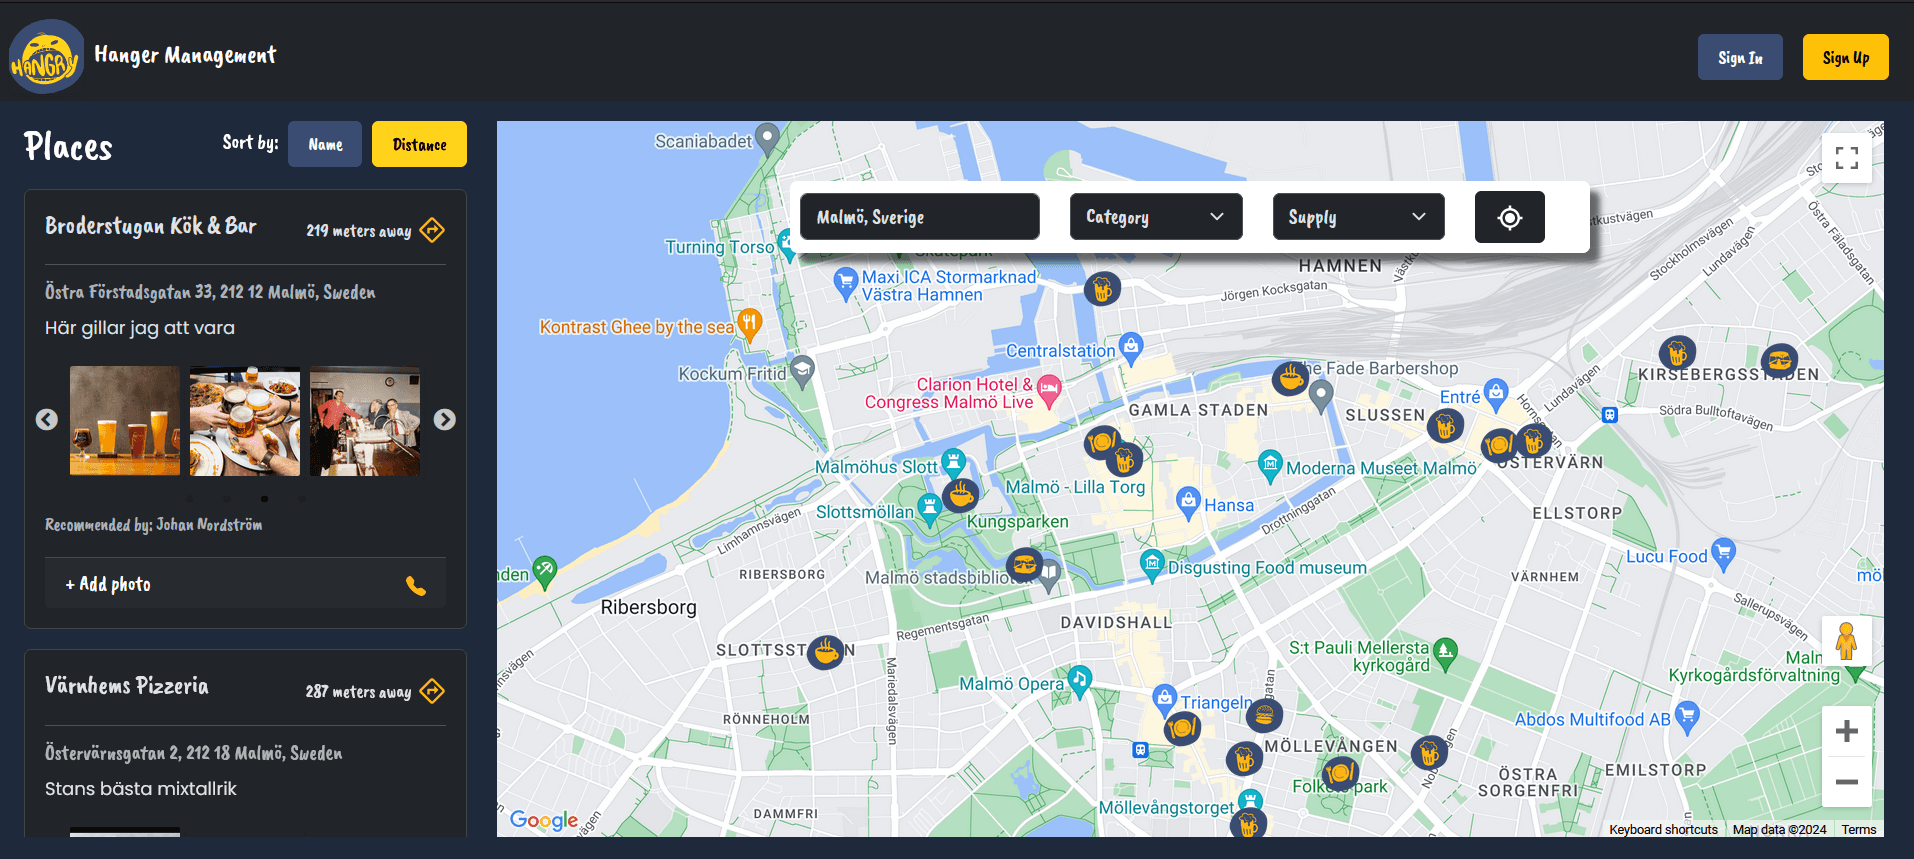Select beer marker right of Möllevången label
The width and height of the screenshot is (1914, 859).
(1429, 751)
